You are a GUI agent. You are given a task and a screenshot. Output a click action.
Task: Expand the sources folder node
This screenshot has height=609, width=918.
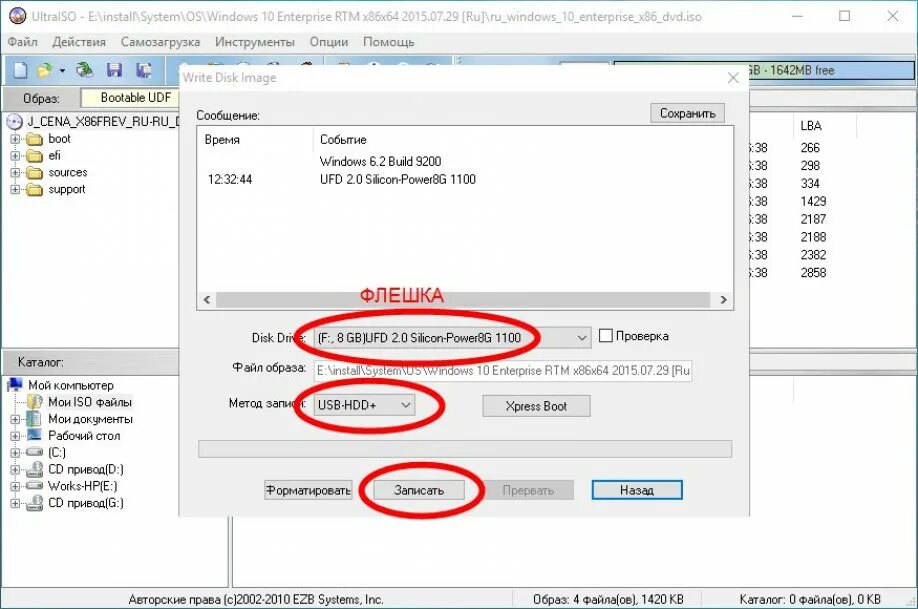coord(15,173)
